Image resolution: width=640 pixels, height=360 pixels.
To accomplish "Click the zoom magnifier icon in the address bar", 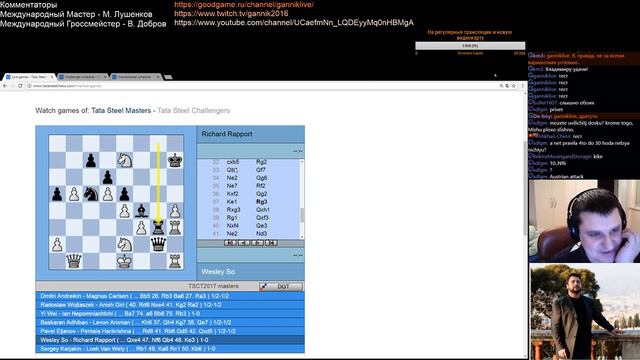I will tap(501, 86).
